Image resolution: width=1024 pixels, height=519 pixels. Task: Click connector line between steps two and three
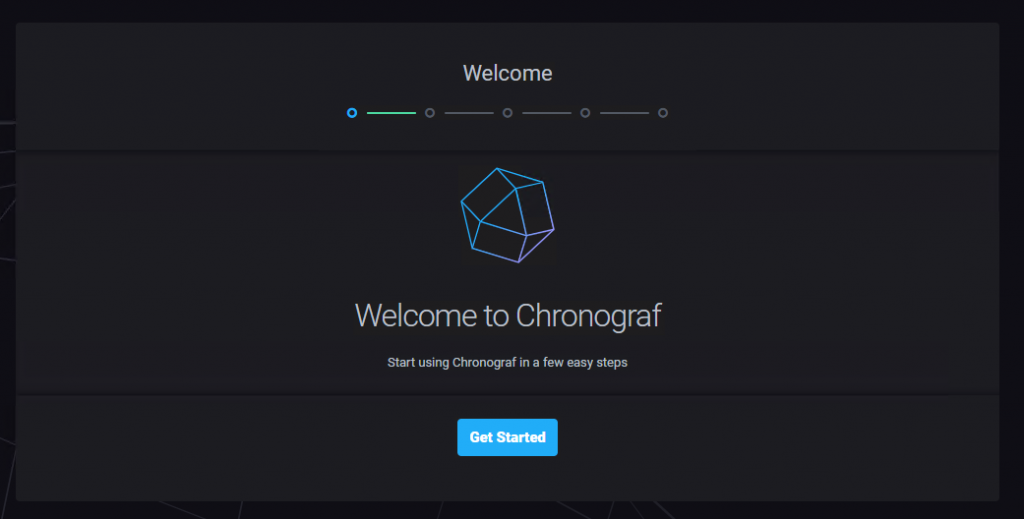(x=469, y=113)
